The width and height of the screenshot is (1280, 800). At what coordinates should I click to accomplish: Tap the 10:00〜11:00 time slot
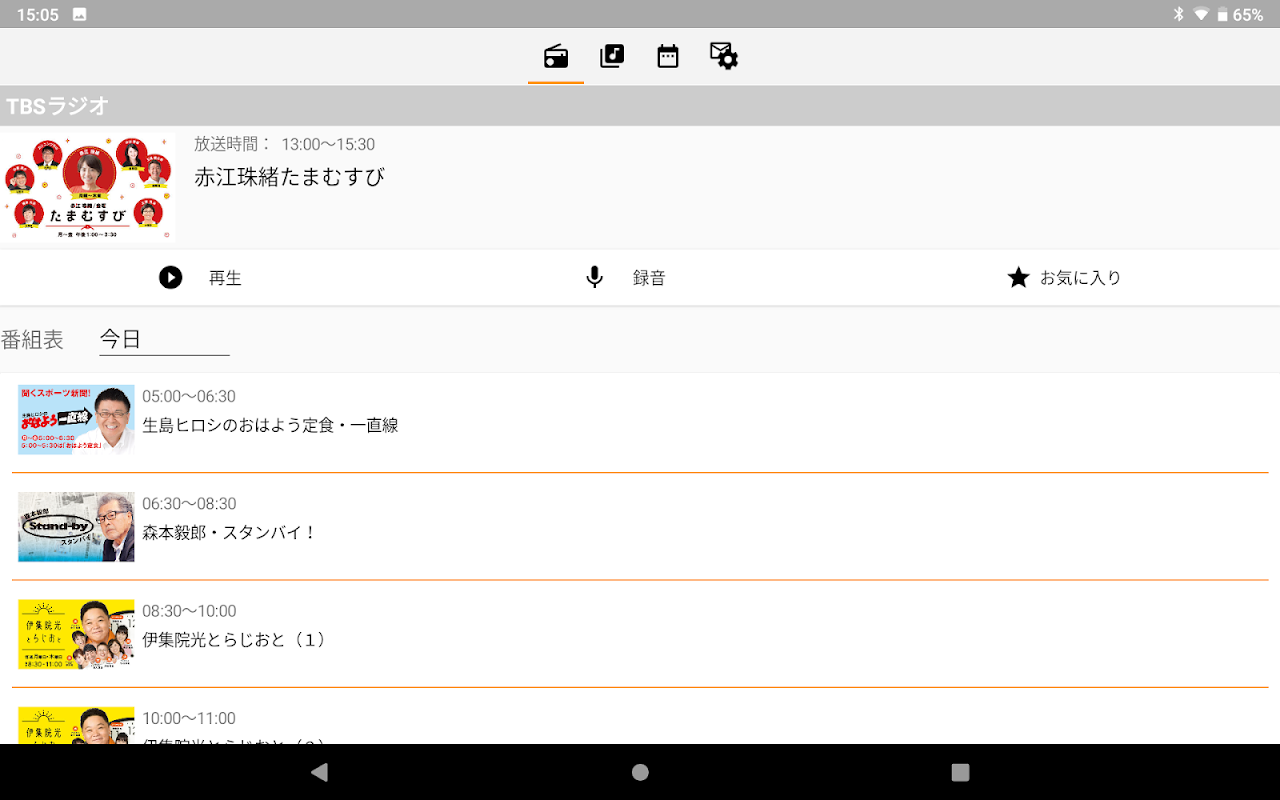pos(189,718)
